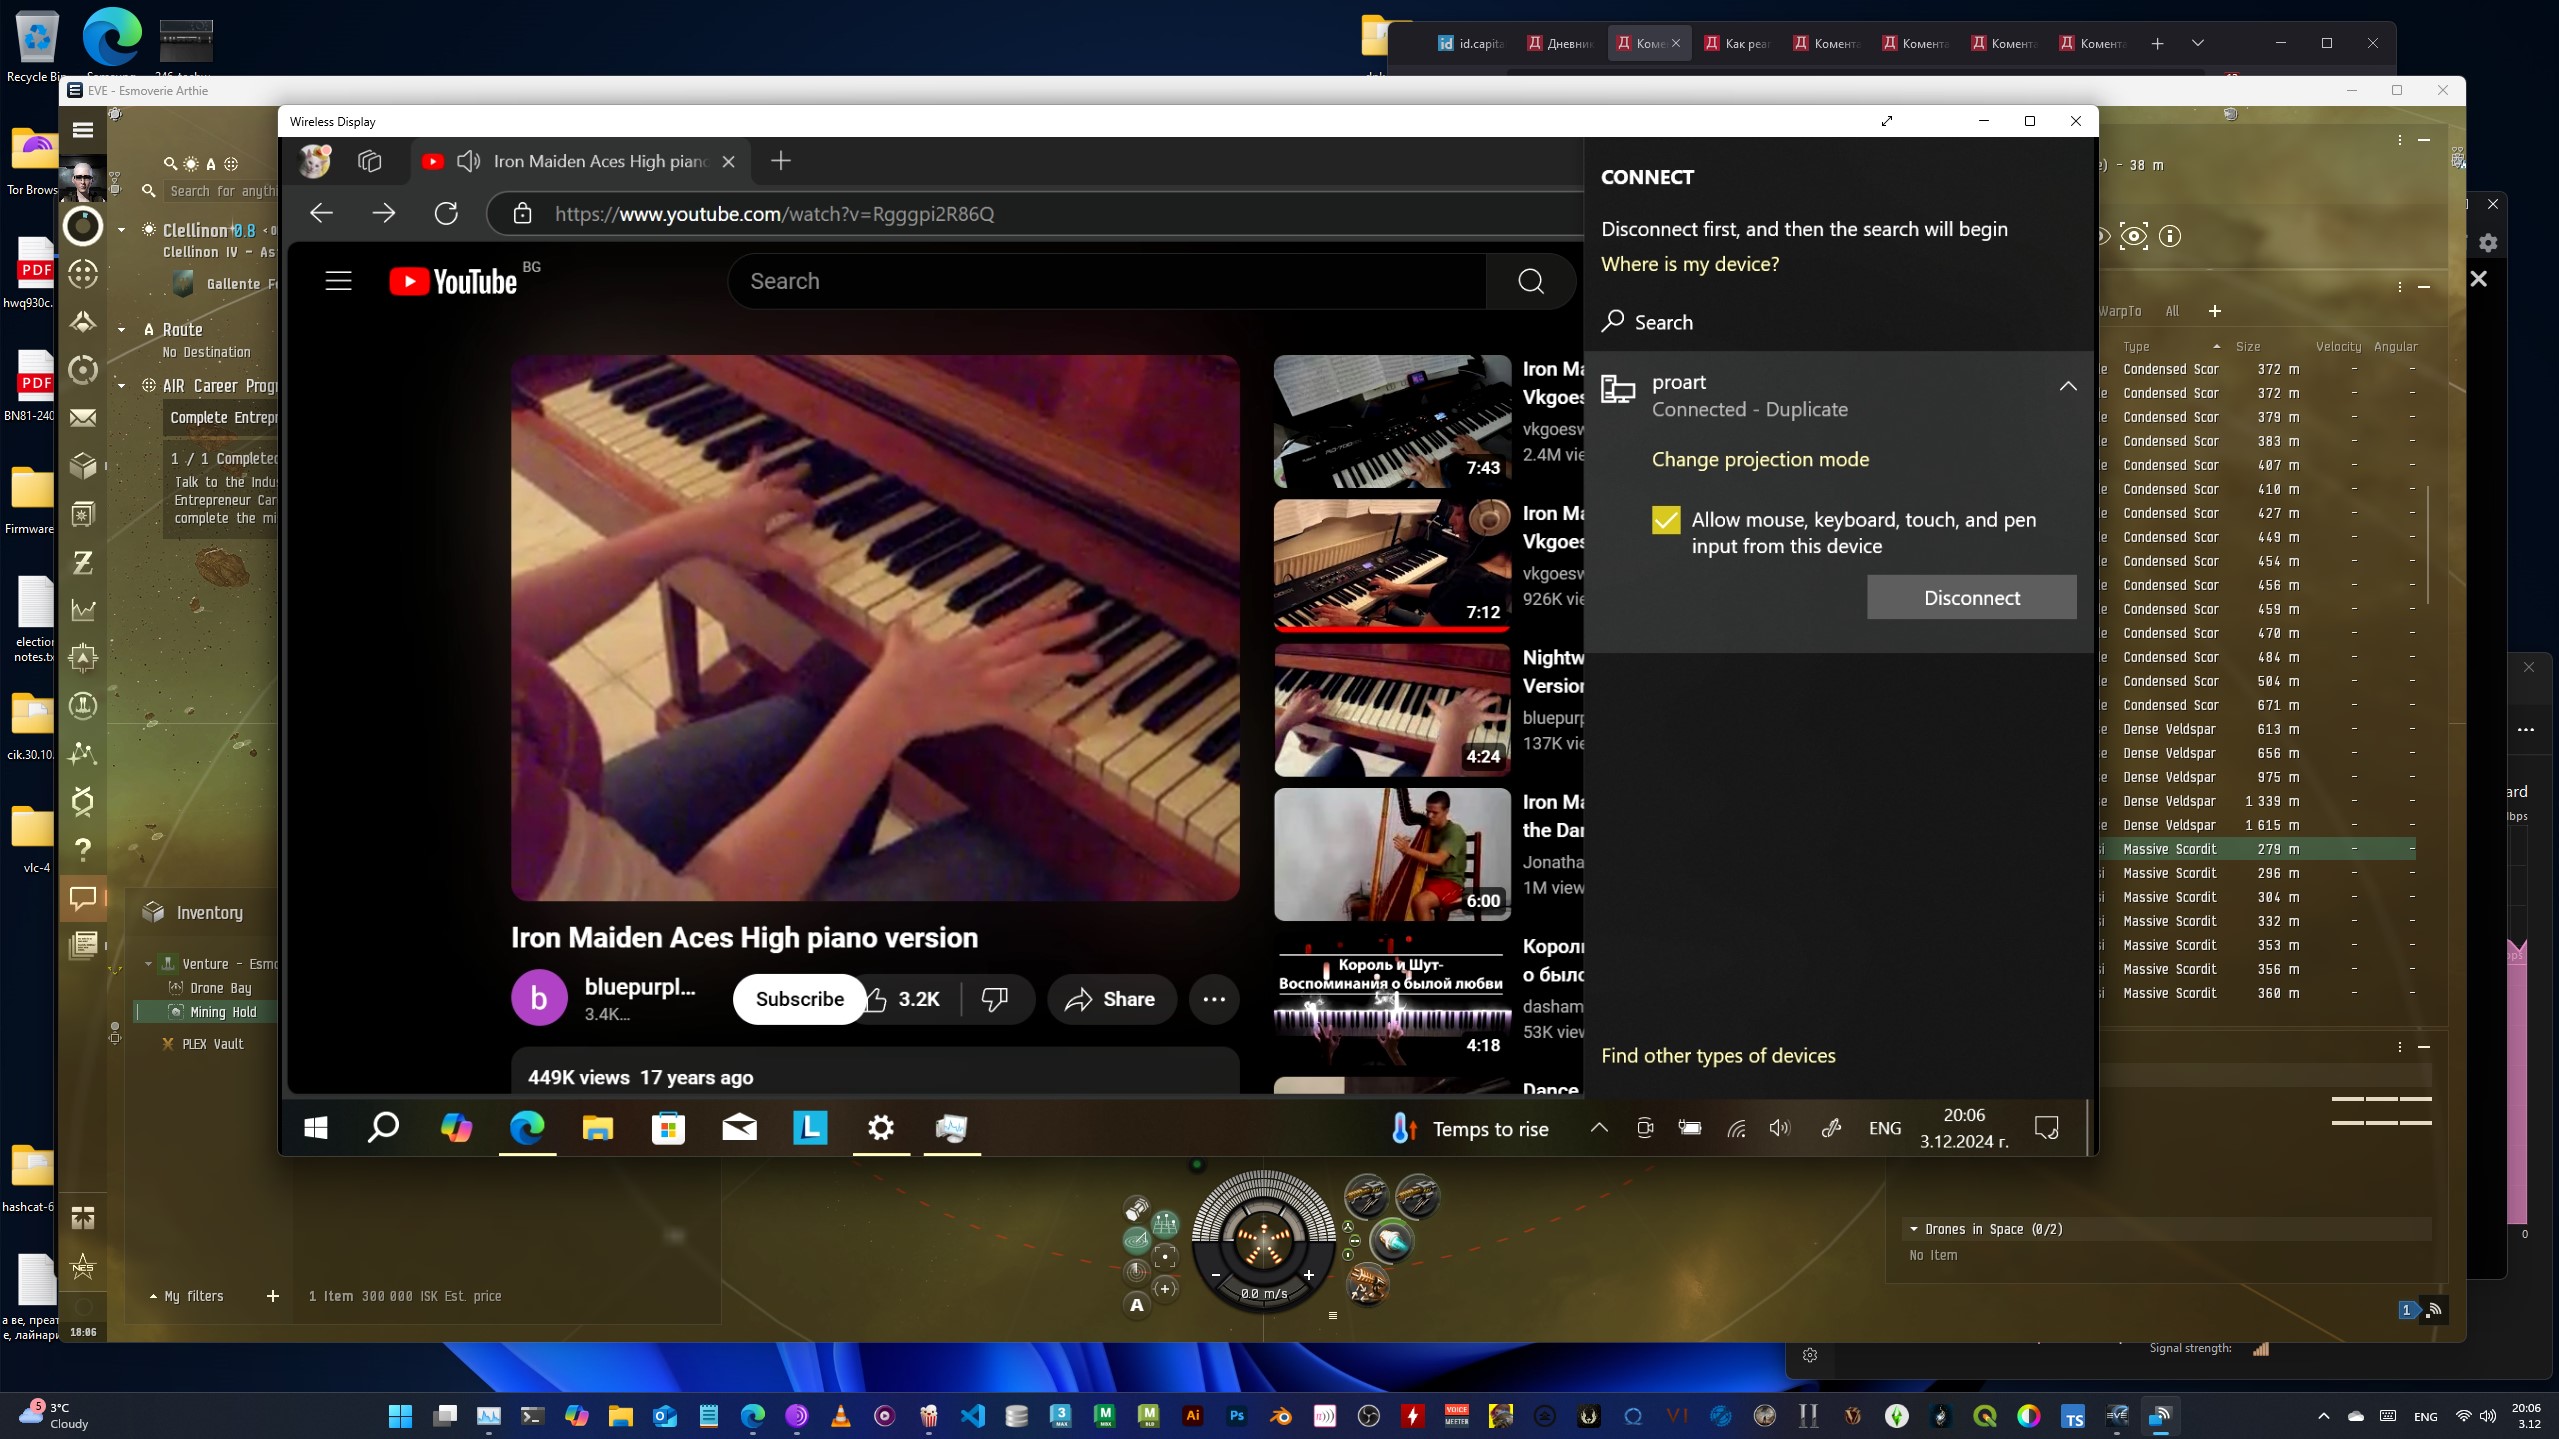
Task: Collapse the proart device entry chevron
Action: 2067,386
